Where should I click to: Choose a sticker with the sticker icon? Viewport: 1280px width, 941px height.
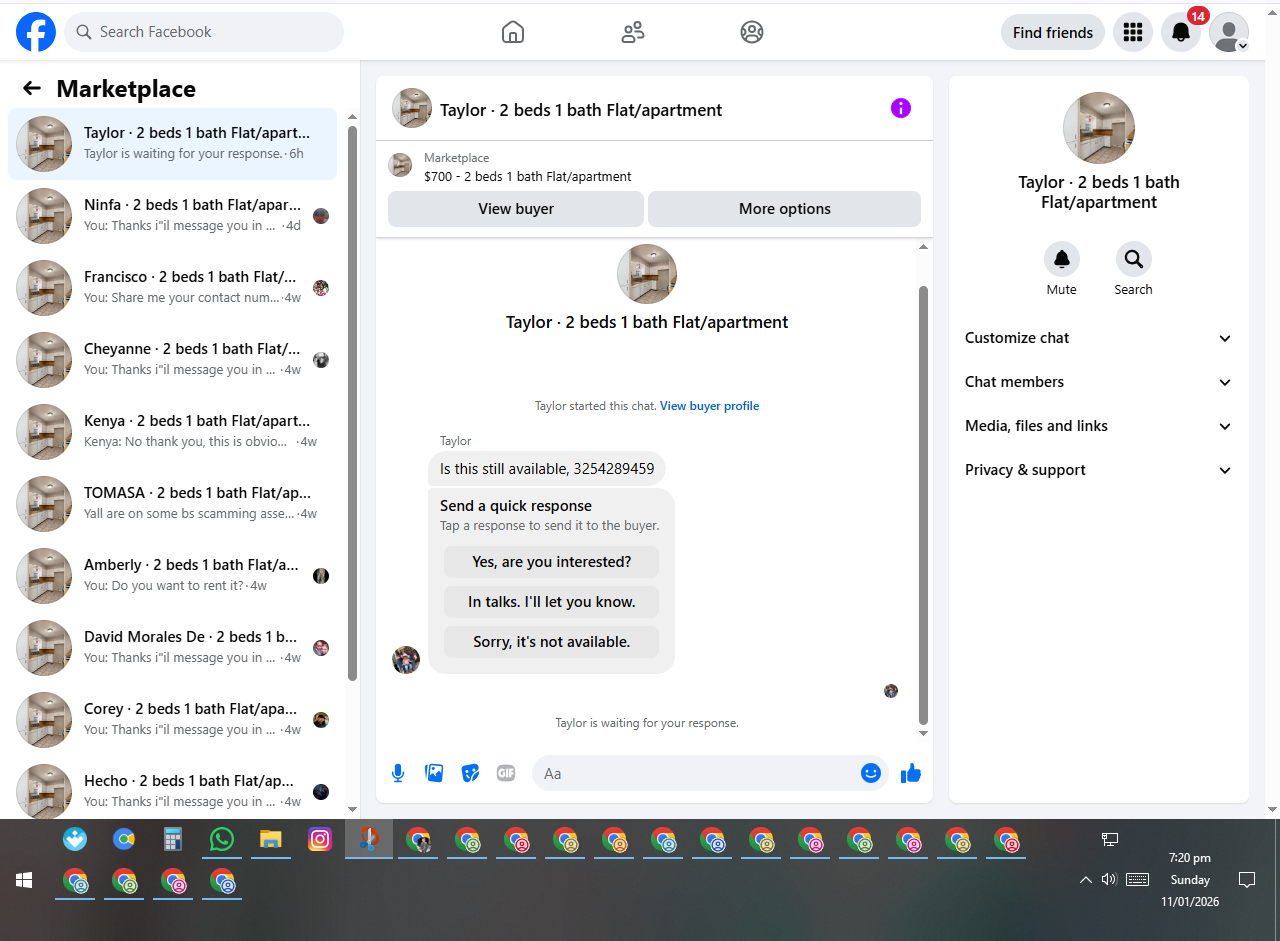(x=470, y=773)
